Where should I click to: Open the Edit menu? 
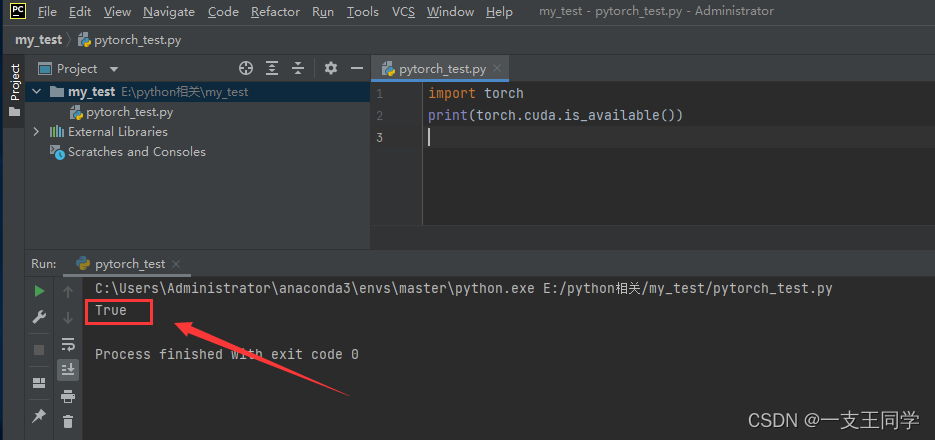pos(80,11)
